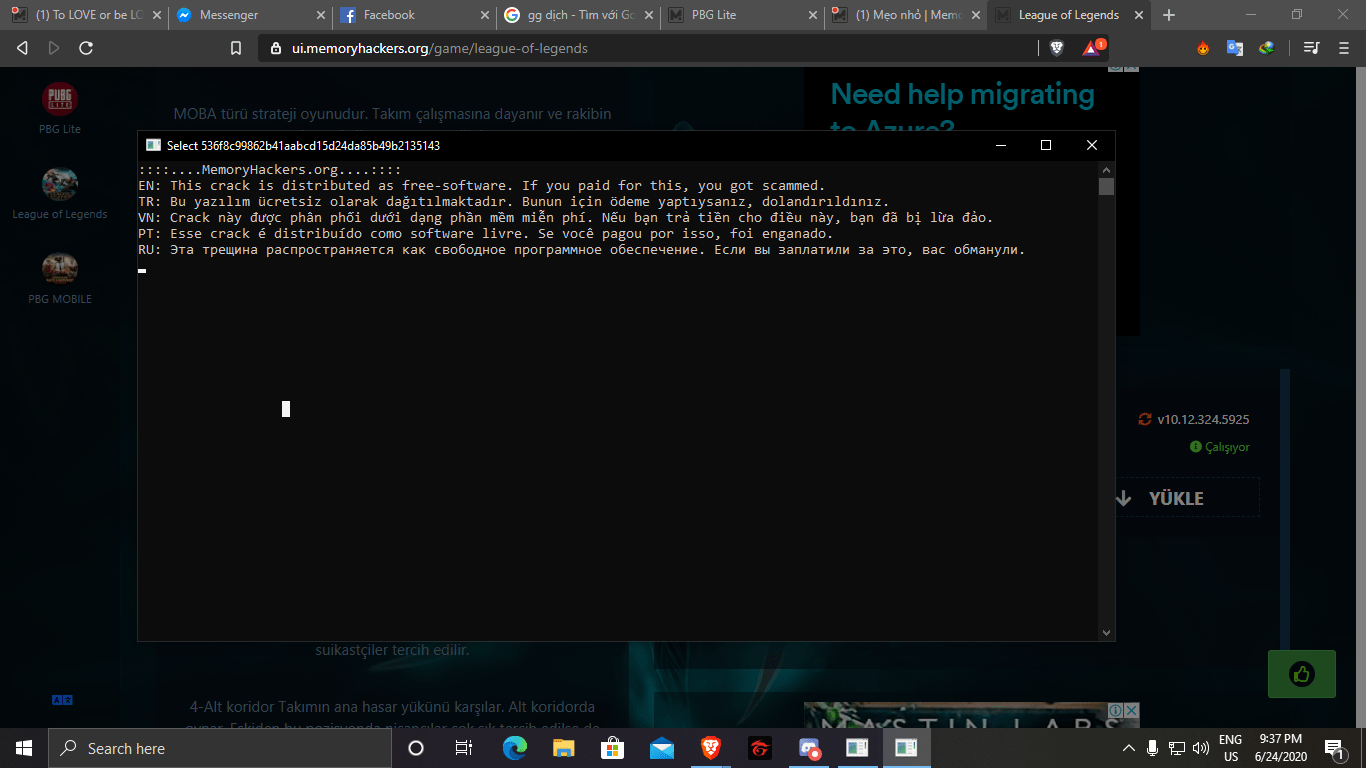Image resolution: width=1366 pixels, height=768 pixels.
Task: Show hidden system tray icons
Action: tap(1128, 748)
